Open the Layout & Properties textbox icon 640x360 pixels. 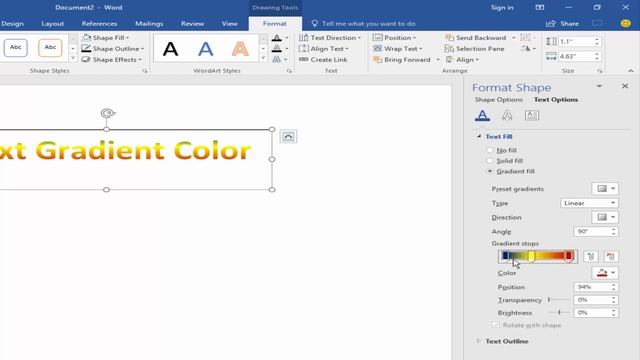pos(531,116)
